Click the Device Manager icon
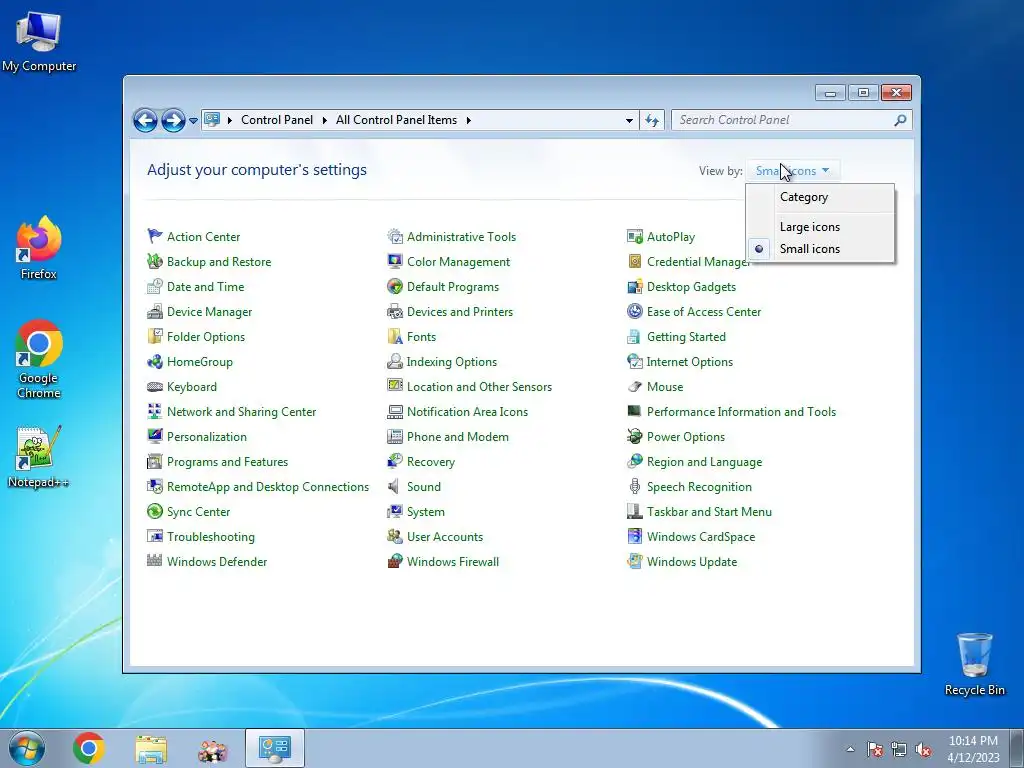 [155, 312]
